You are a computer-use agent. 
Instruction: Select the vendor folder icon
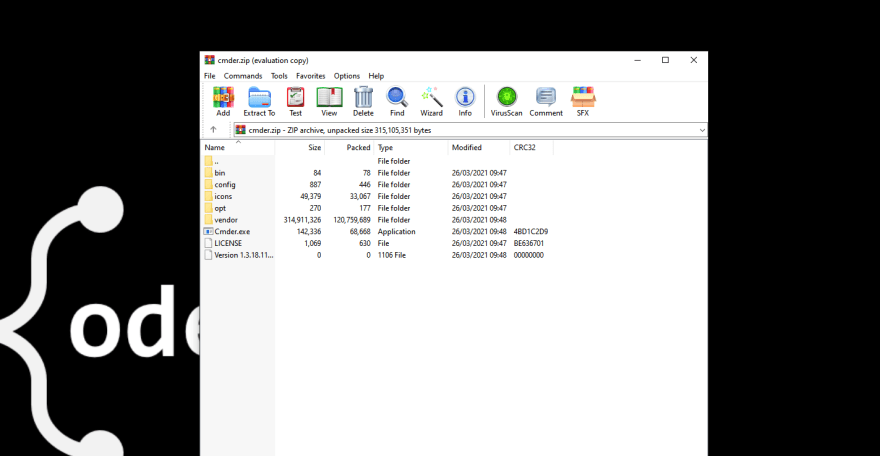coord(209,220)
